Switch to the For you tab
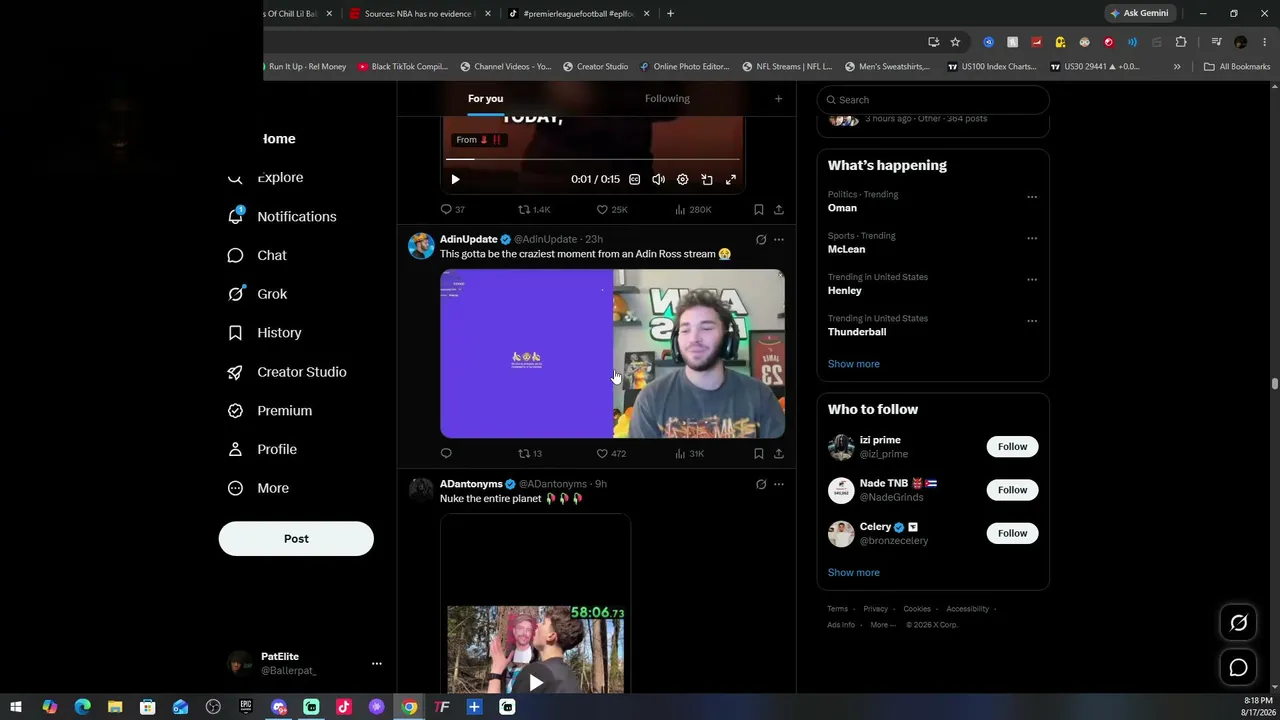 pos(486,99)
